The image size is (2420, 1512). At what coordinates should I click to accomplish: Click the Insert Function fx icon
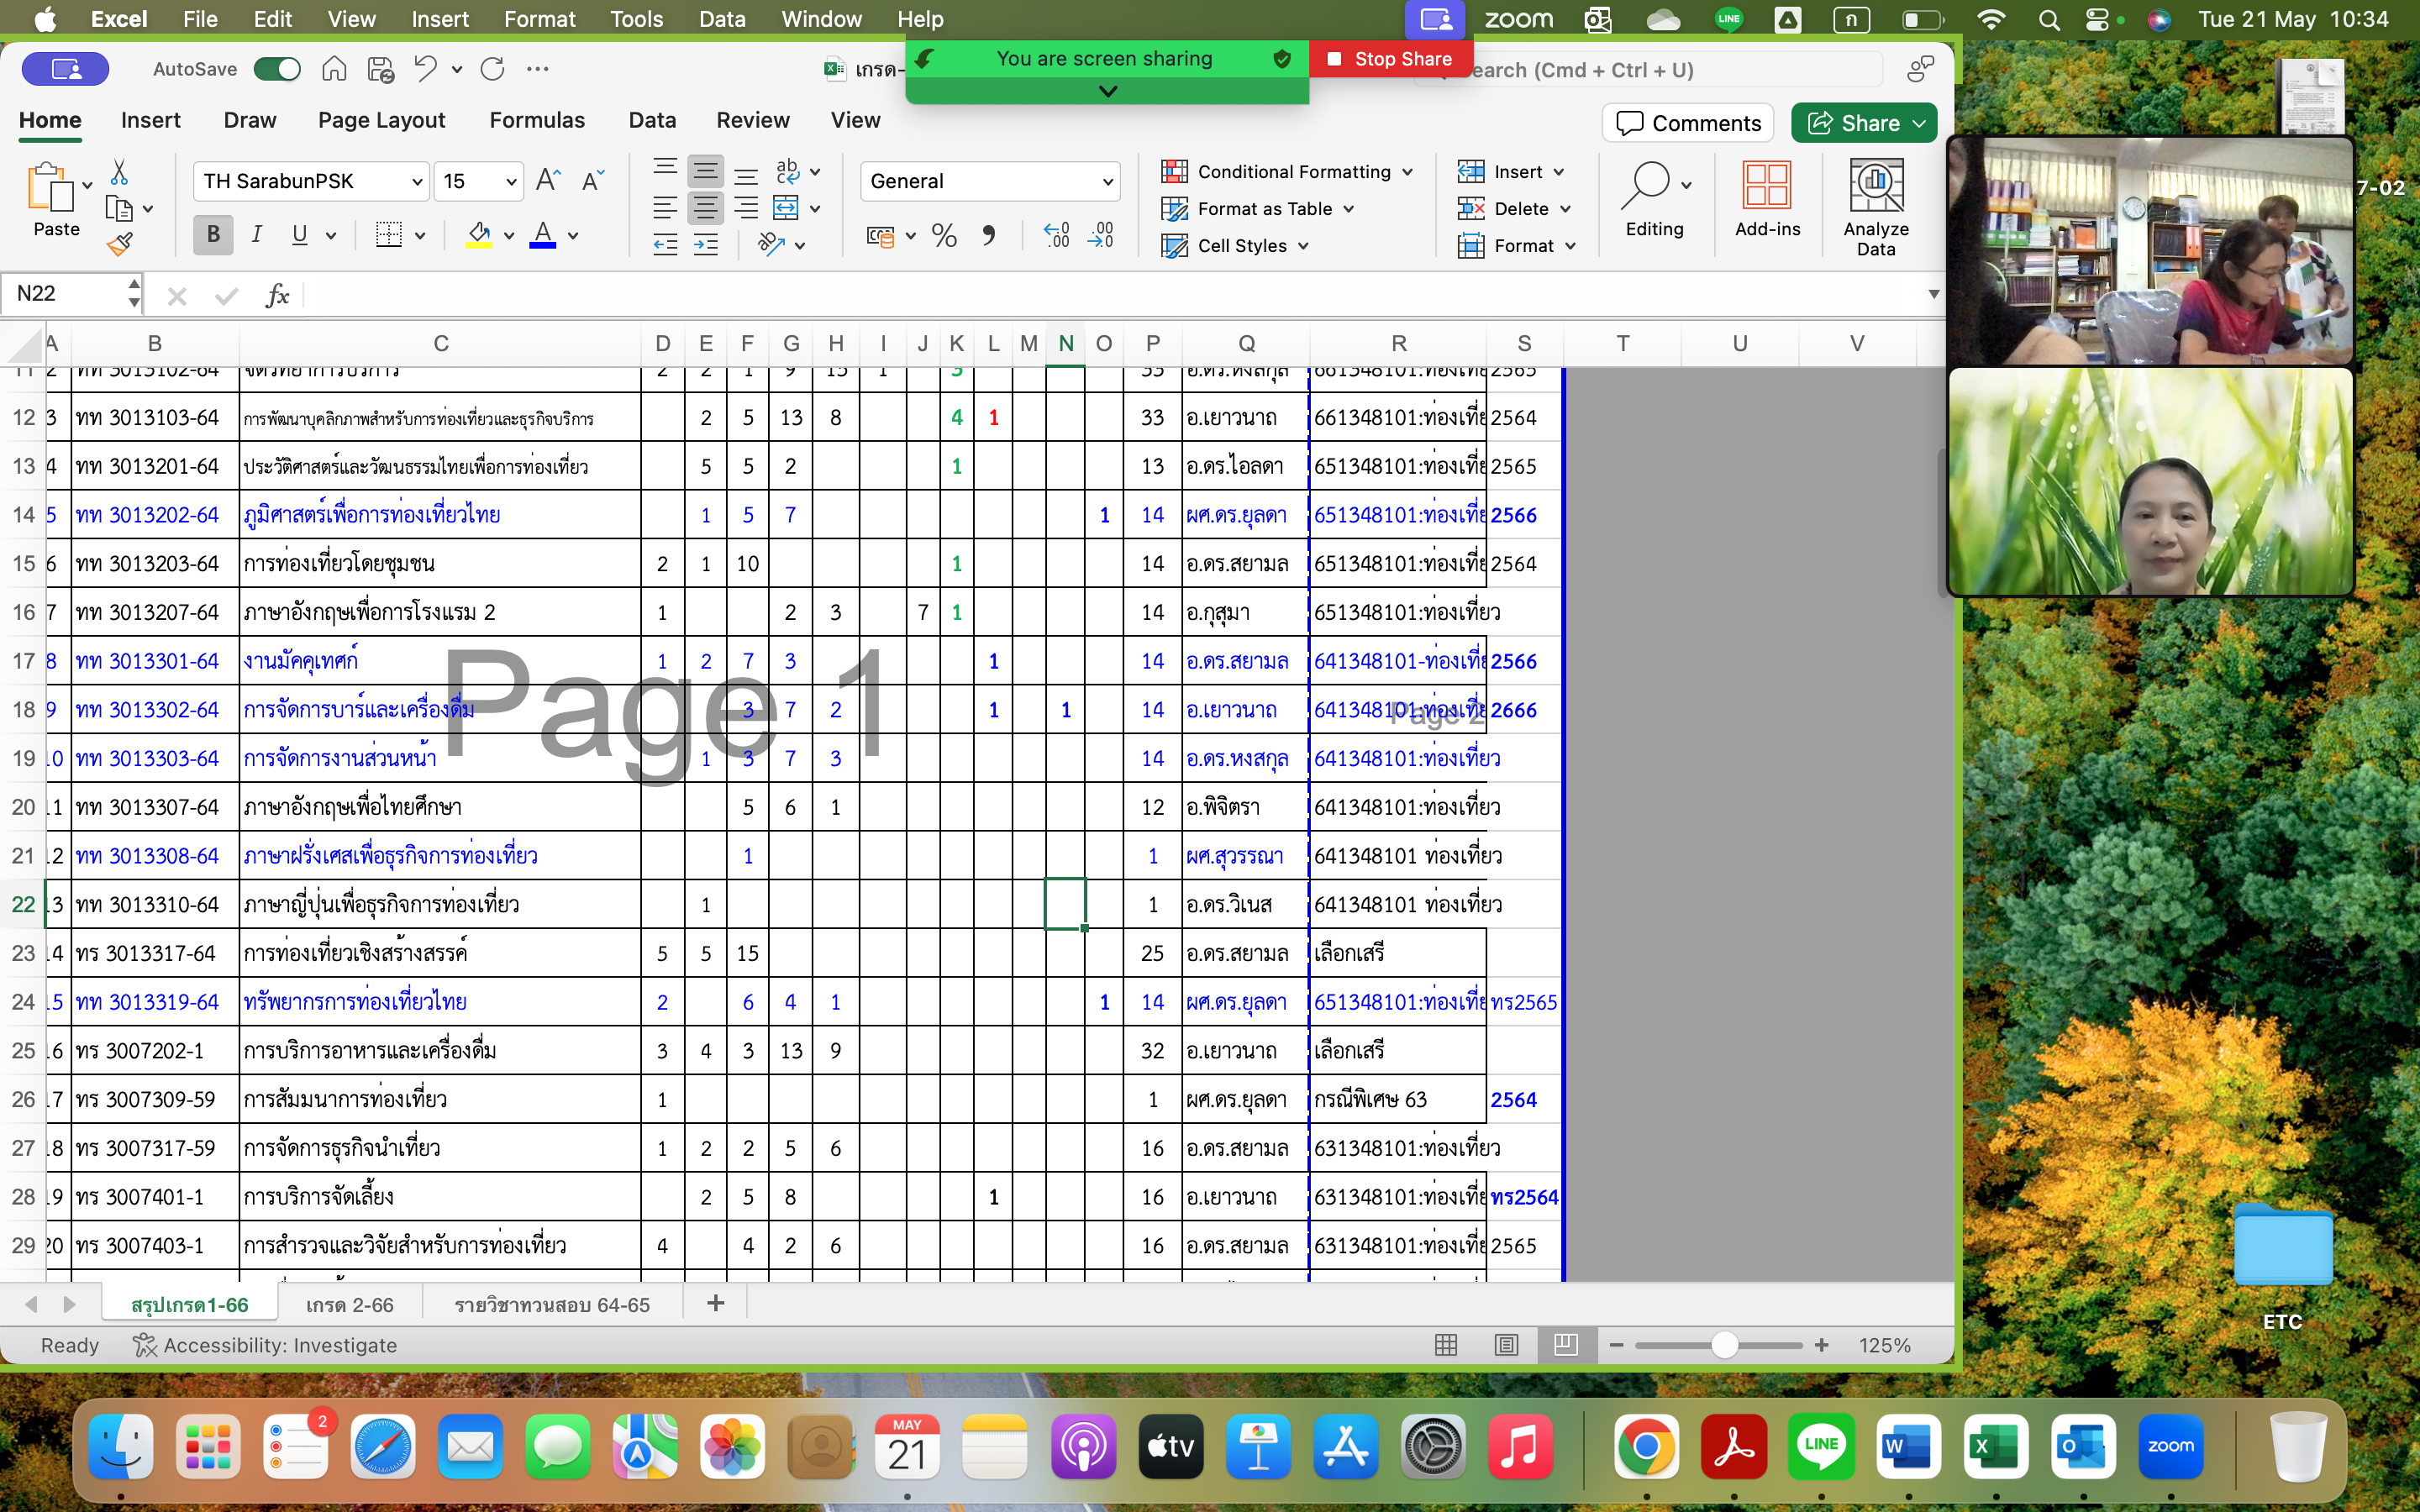277,295
